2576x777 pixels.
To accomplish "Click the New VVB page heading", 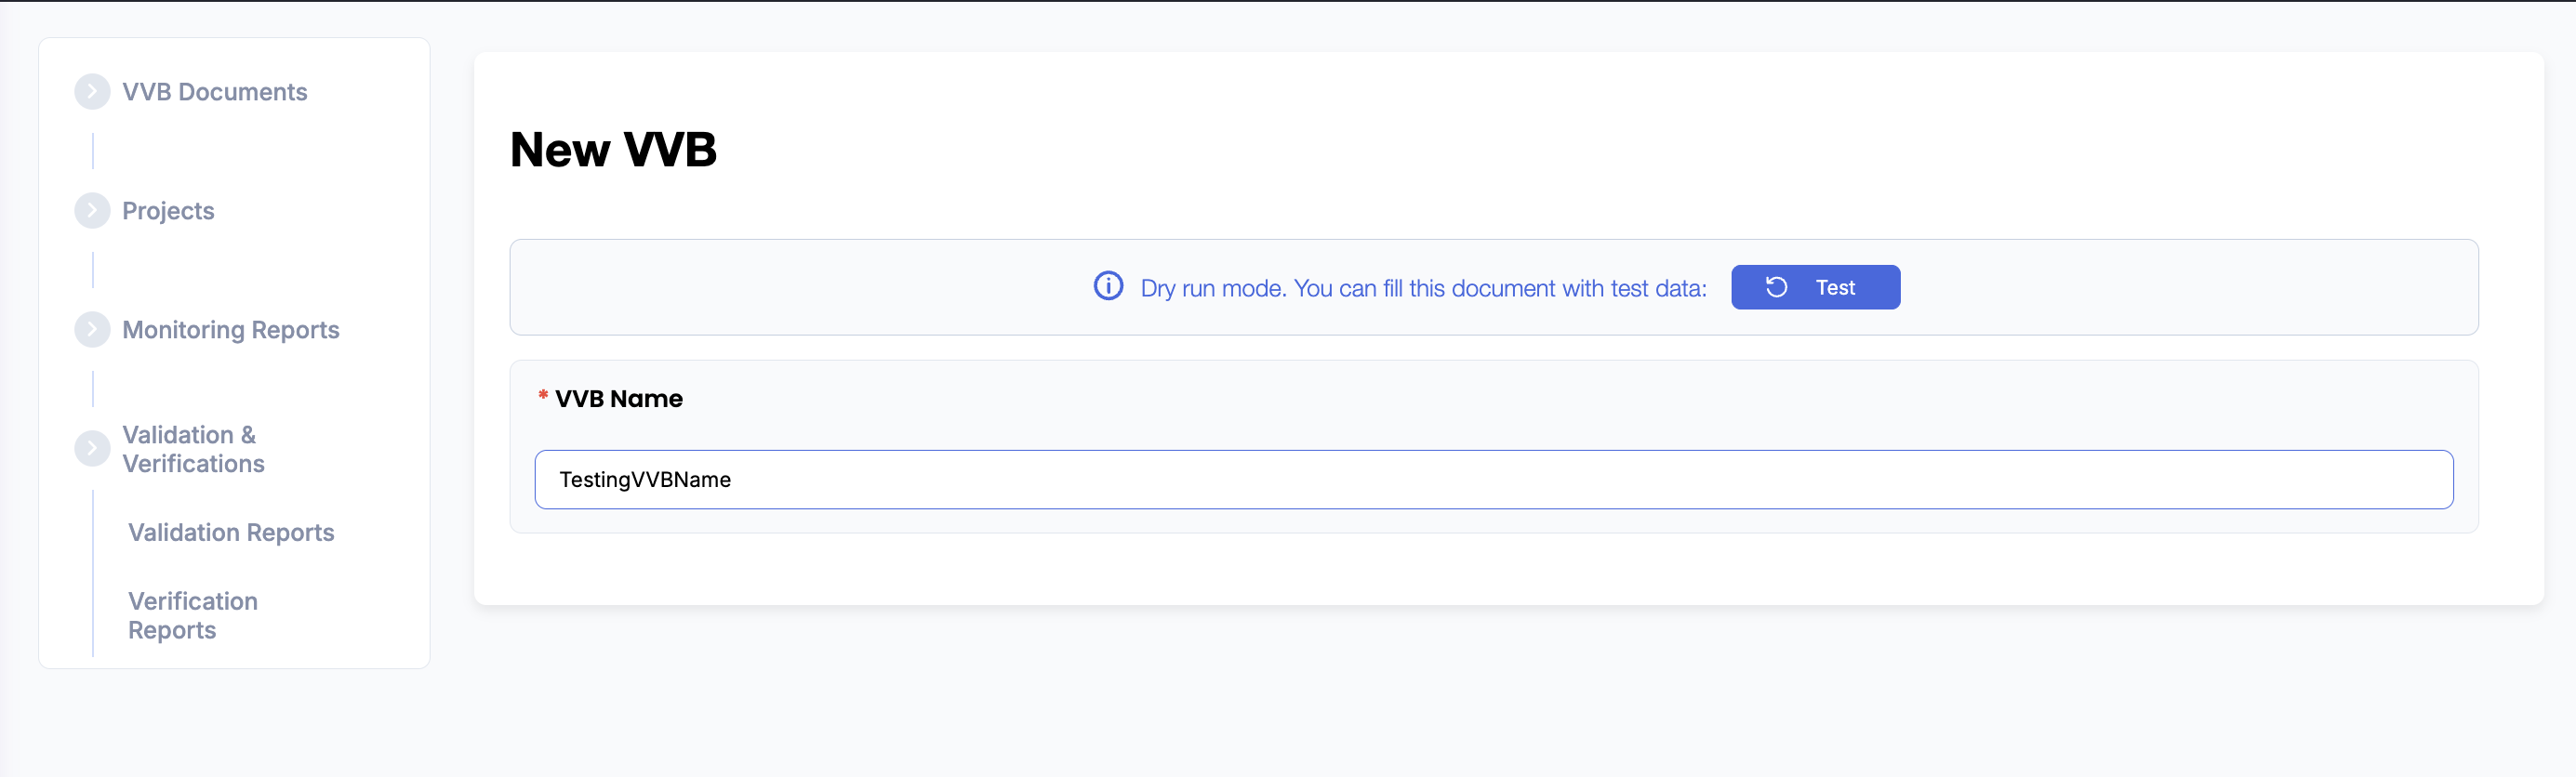I will pyautogui.click(x=613, y=150).
